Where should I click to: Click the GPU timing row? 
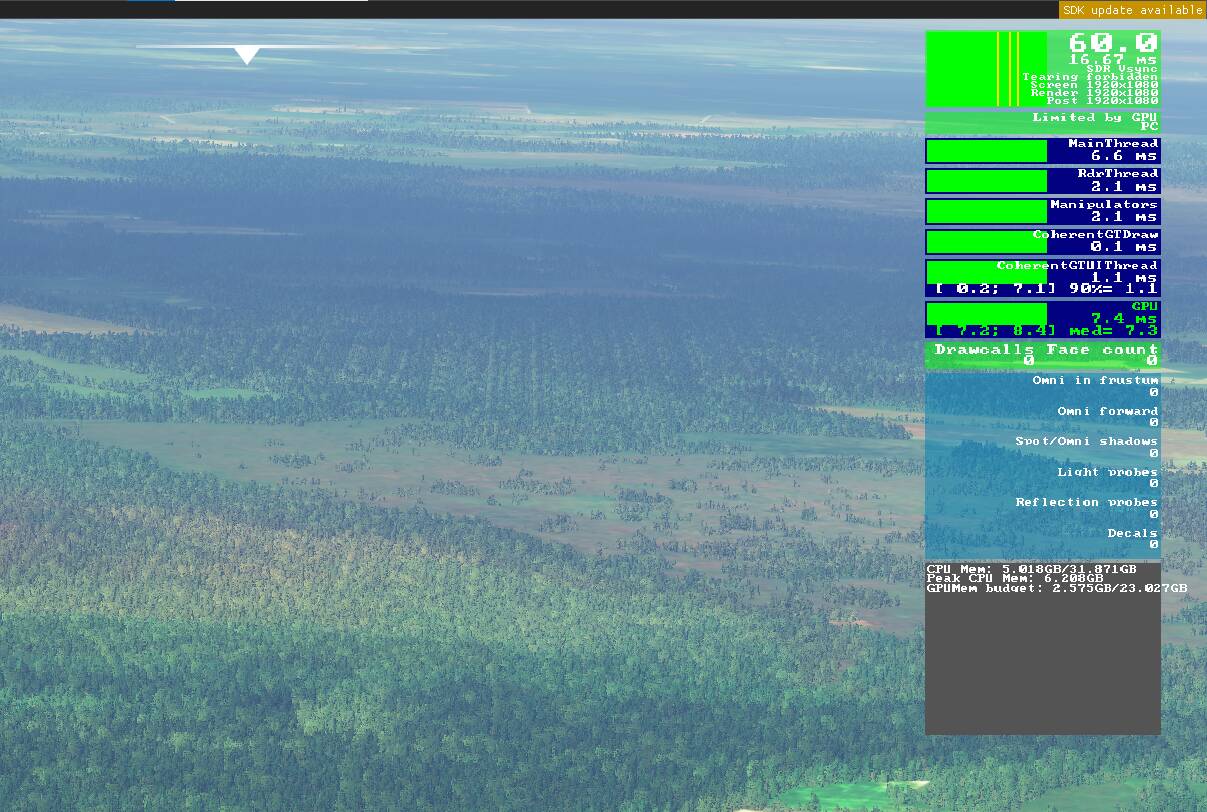coord(1042,318)
